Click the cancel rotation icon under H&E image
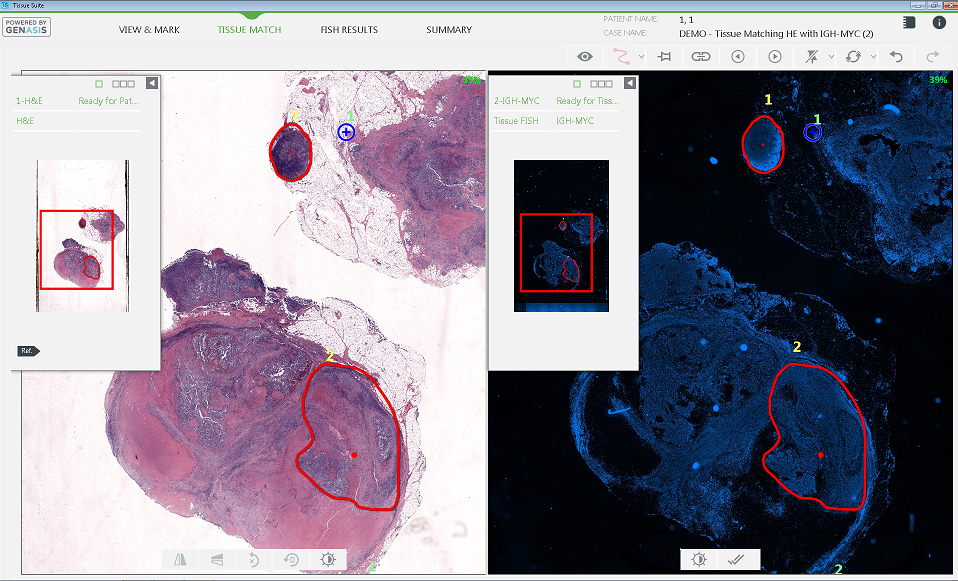Viewport: 958px width, 581px height. tap(254, 559)
